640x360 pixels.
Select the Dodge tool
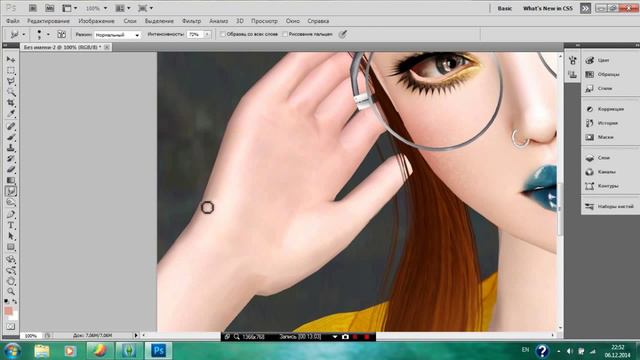(x=11, y=202)
